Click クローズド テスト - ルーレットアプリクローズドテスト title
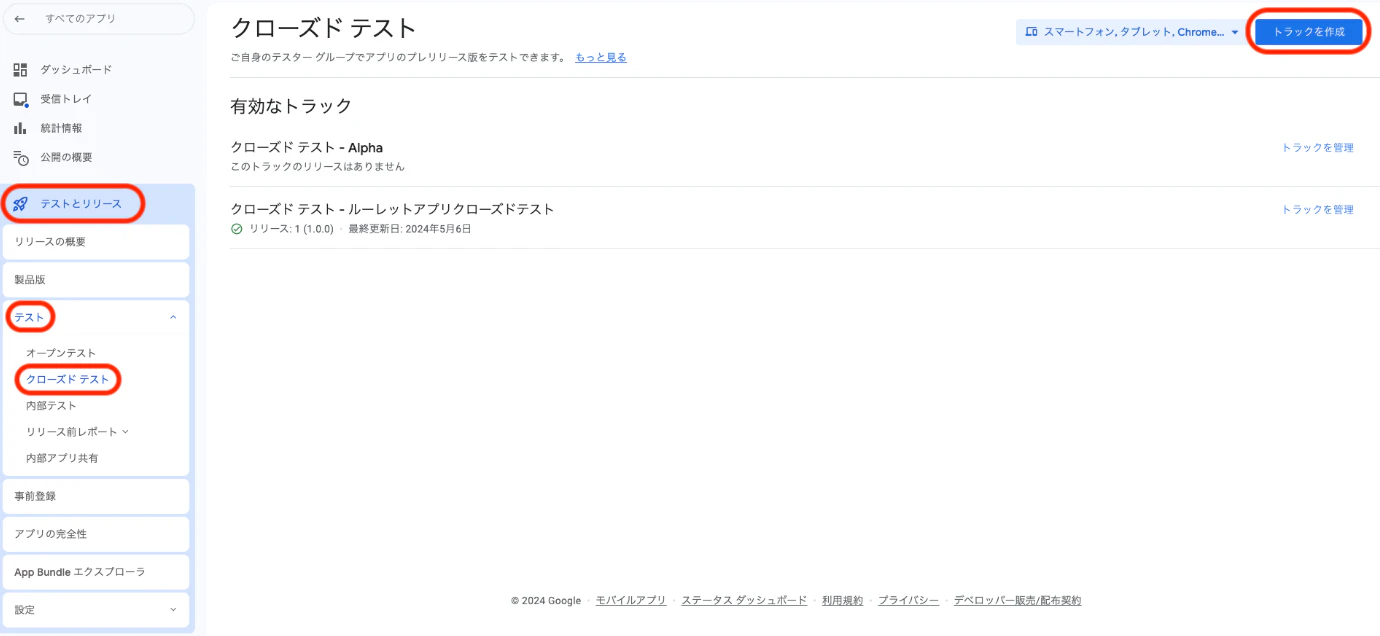This screenshot has width=1380, height=636. [x=393, y=209]
